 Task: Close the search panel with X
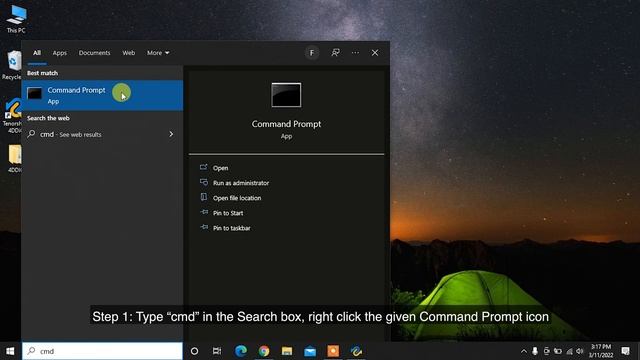point(375,53)
